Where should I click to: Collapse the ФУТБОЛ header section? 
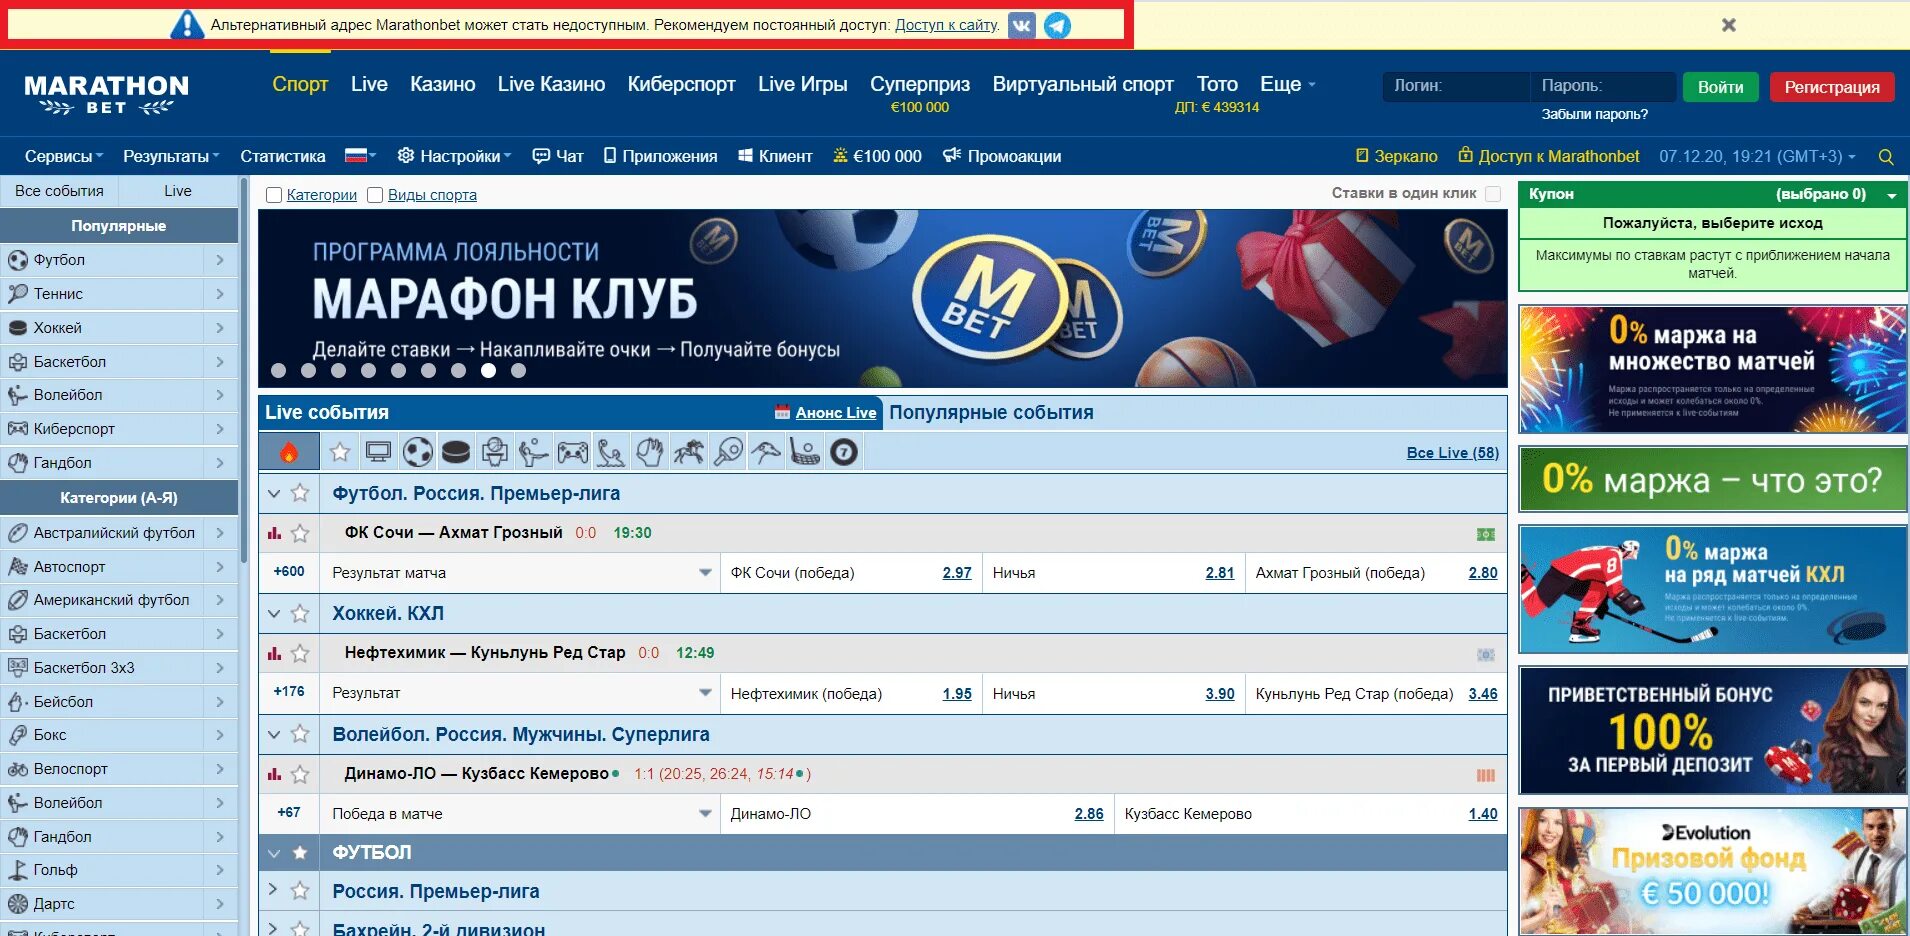pyautogui.click(x=274, y=853)
